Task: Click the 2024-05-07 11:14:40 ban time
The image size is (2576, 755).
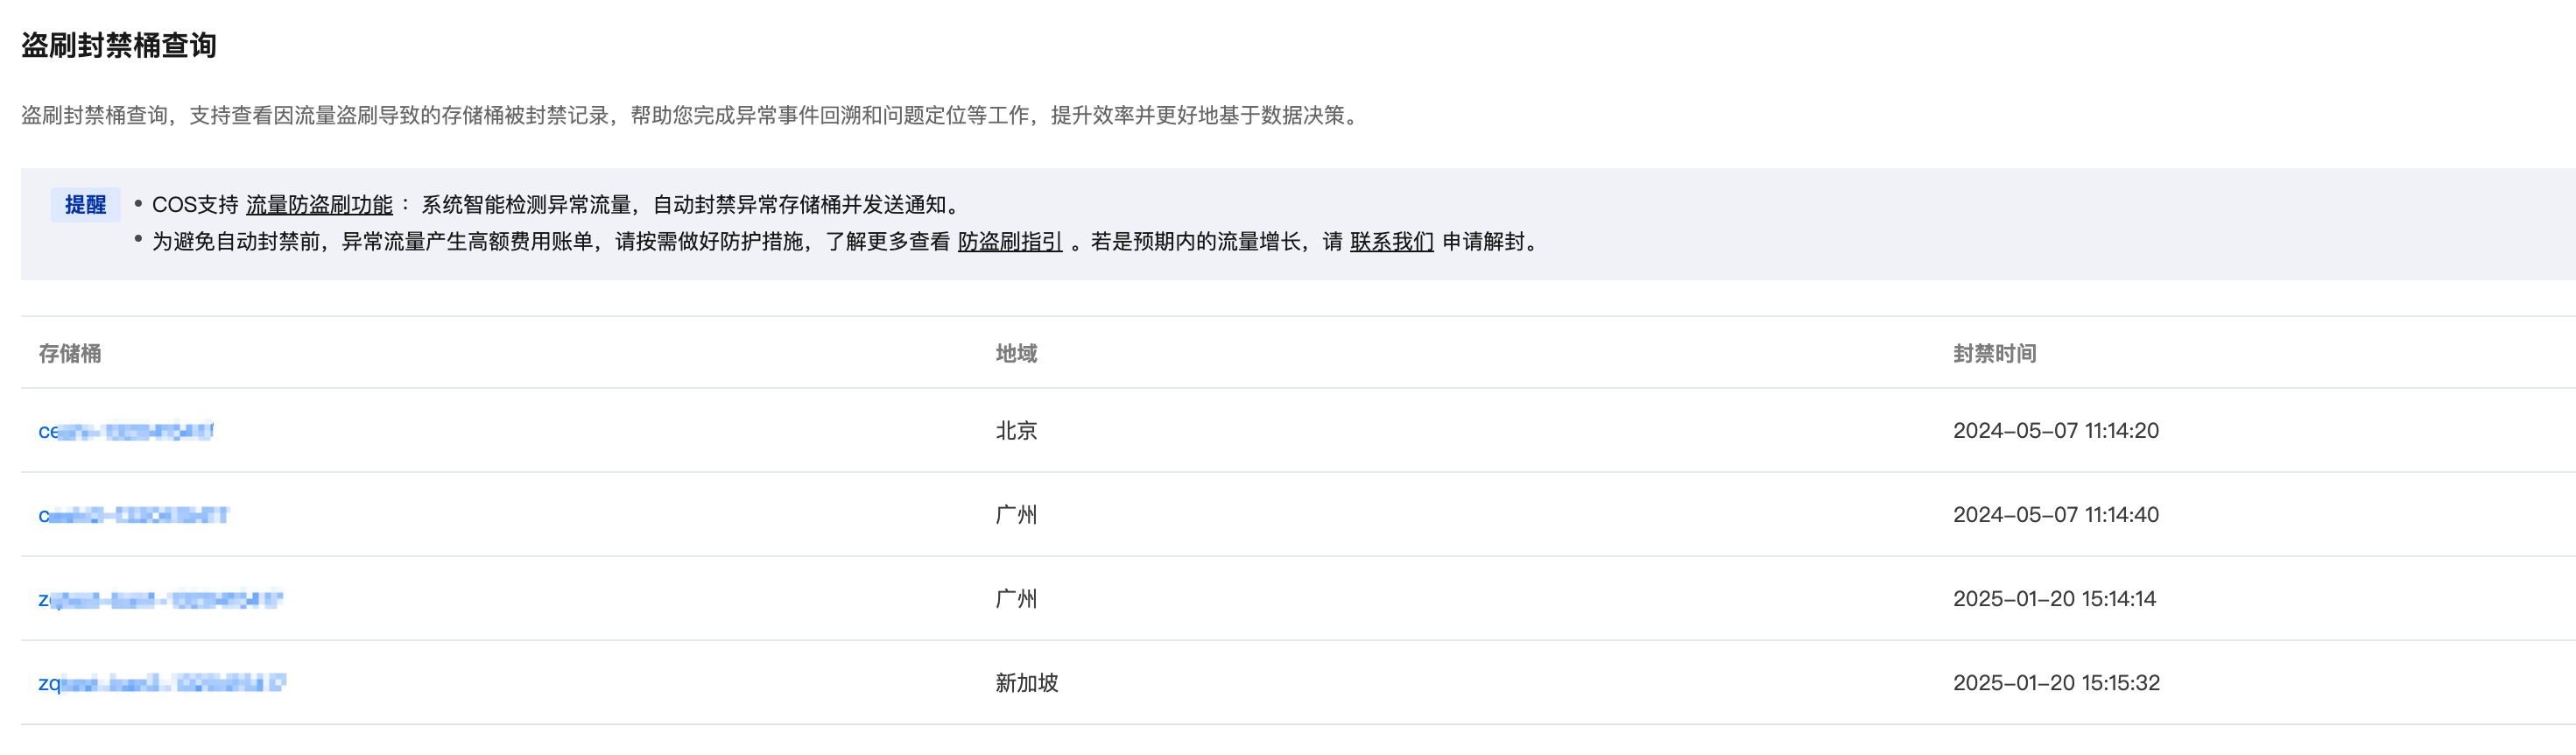Action: (x=2055, y=515)
